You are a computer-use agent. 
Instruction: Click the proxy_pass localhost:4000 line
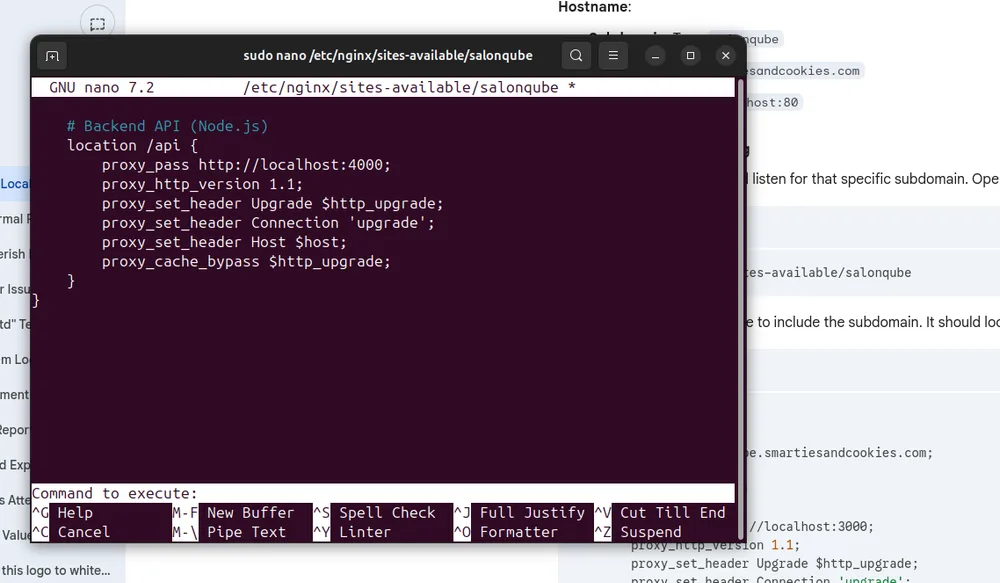click(246, 165)
